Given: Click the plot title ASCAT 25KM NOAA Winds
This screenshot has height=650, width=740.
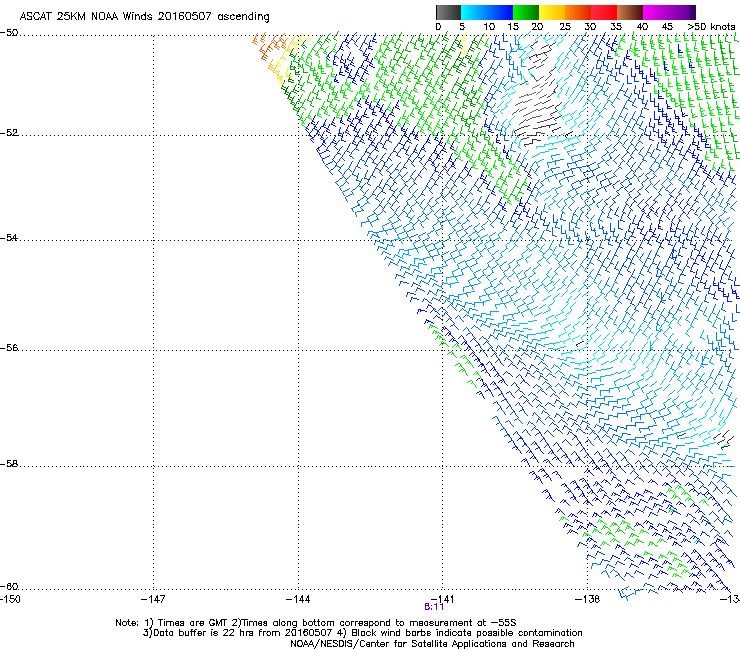Looking at the screenshot, I should [x=144, y=16].
